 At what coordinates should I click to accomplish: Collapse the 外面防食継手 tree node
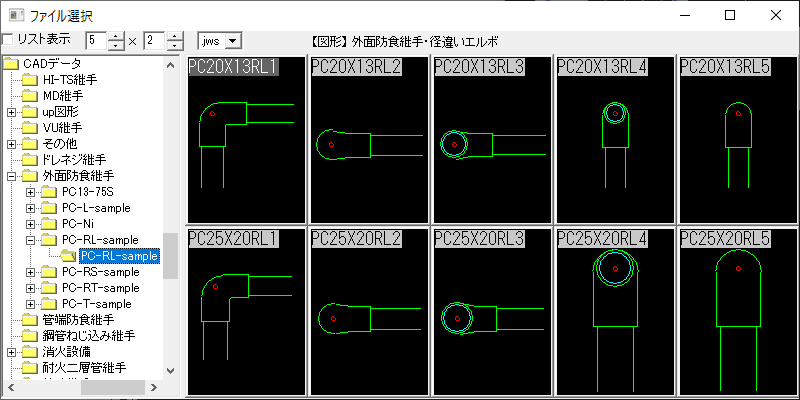[x=11, y=176]
